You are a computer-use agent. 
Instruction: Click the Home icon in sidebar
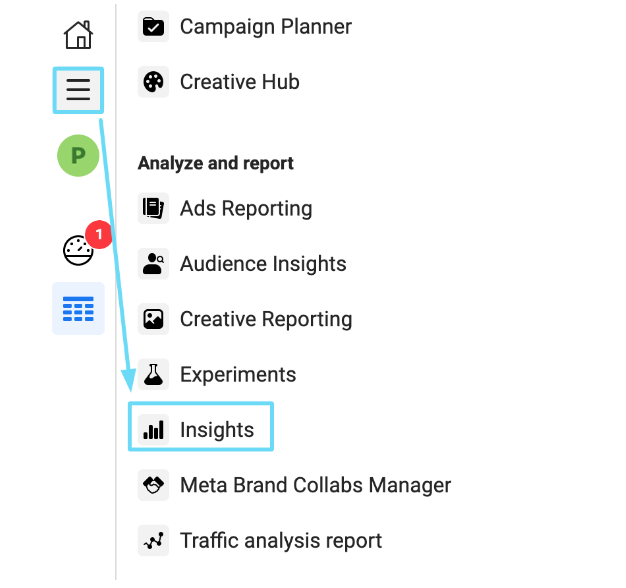point(78,35)
